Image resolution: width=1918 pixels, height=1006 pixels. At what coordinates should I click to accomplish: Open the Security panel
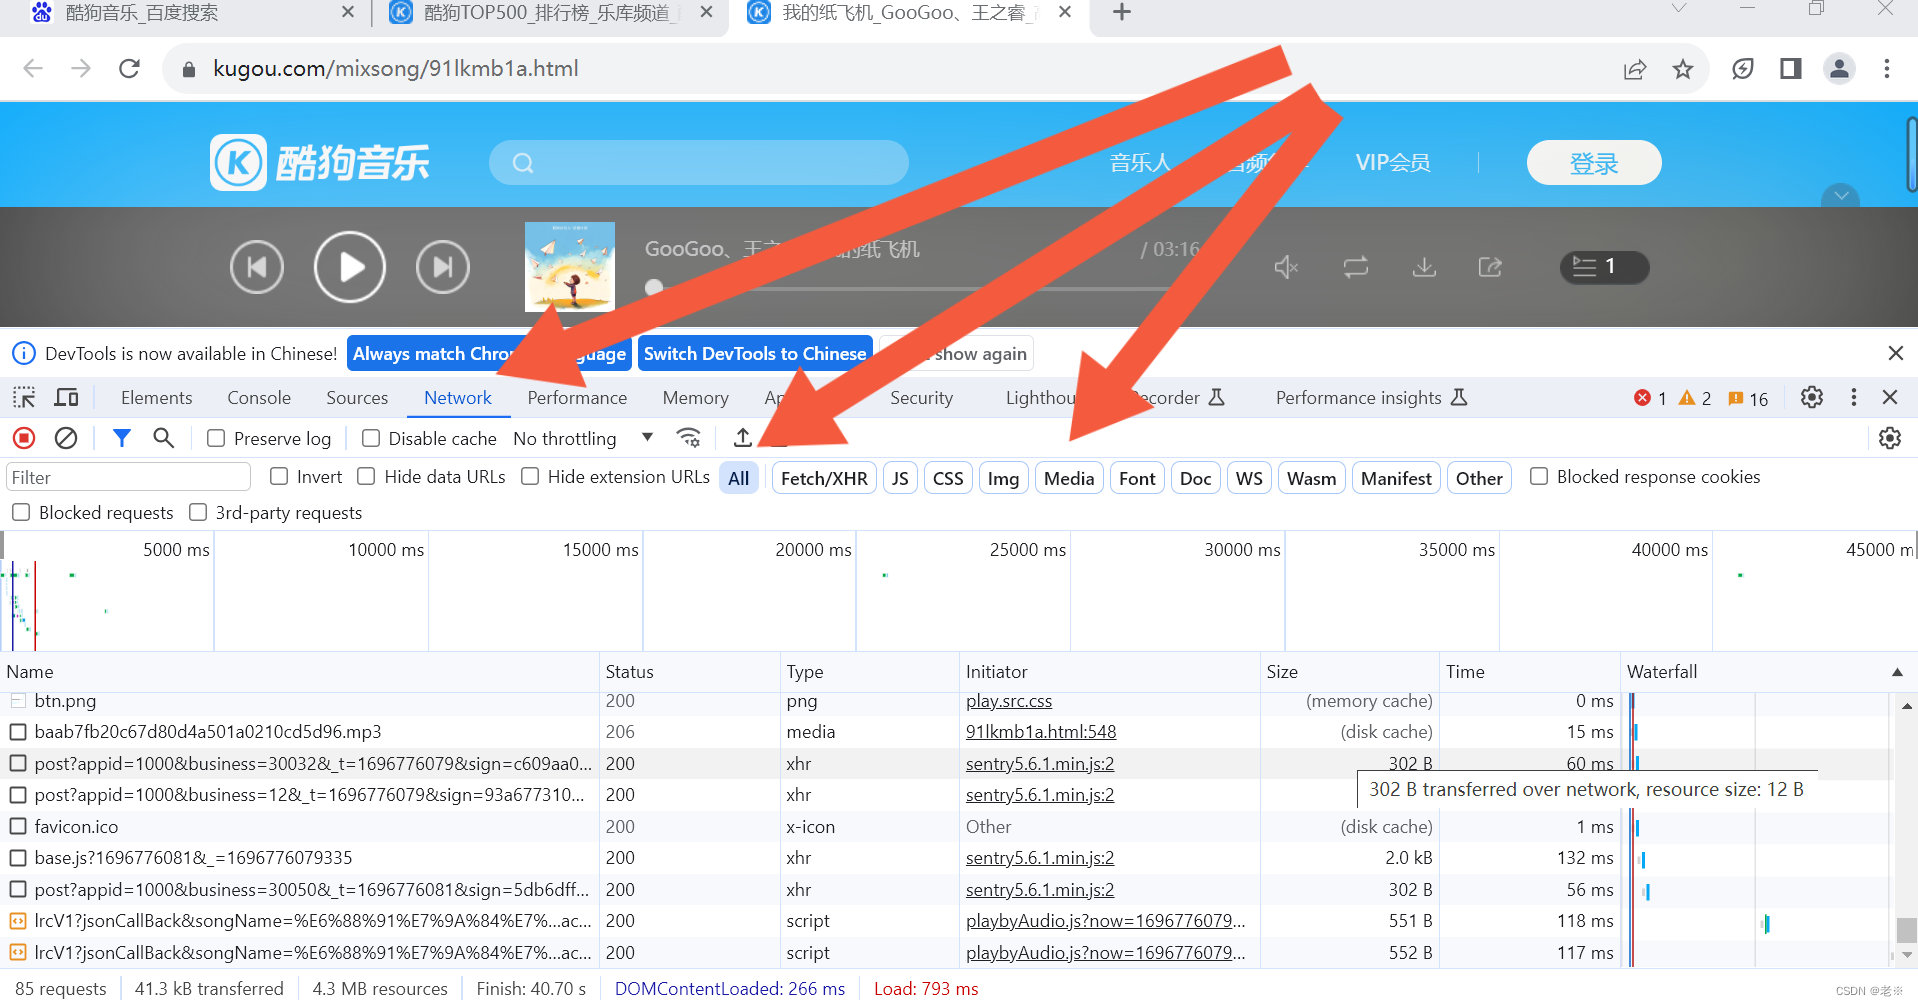[x=921, y=398]
